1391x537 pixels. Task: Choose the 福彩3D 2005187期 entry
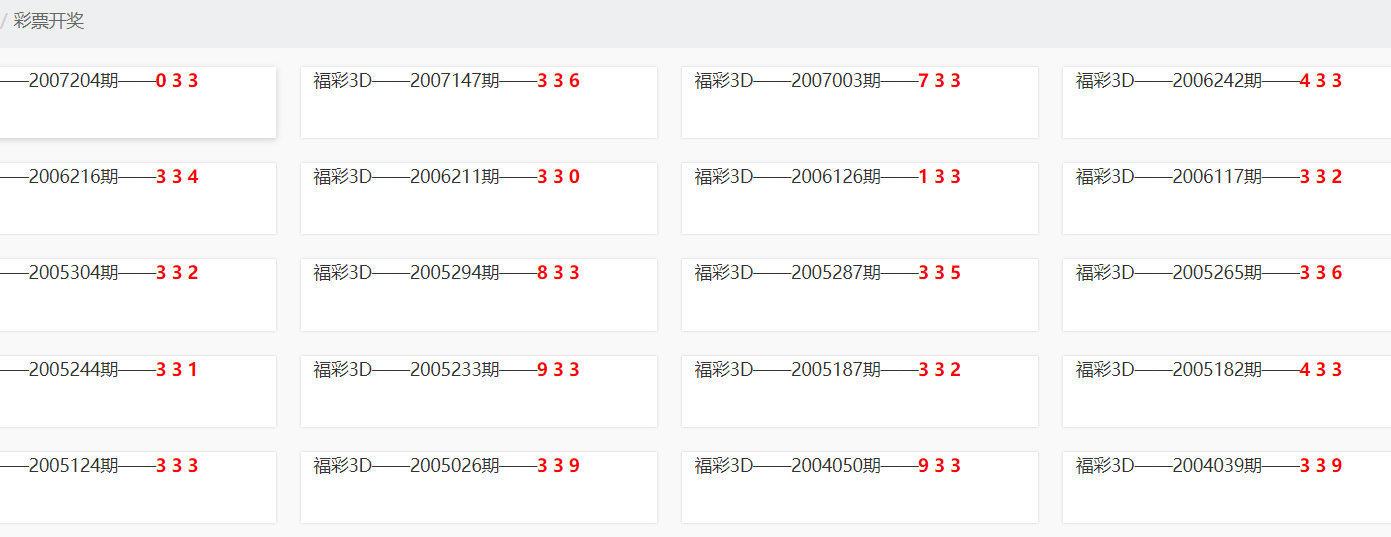[x=860, y=391]
